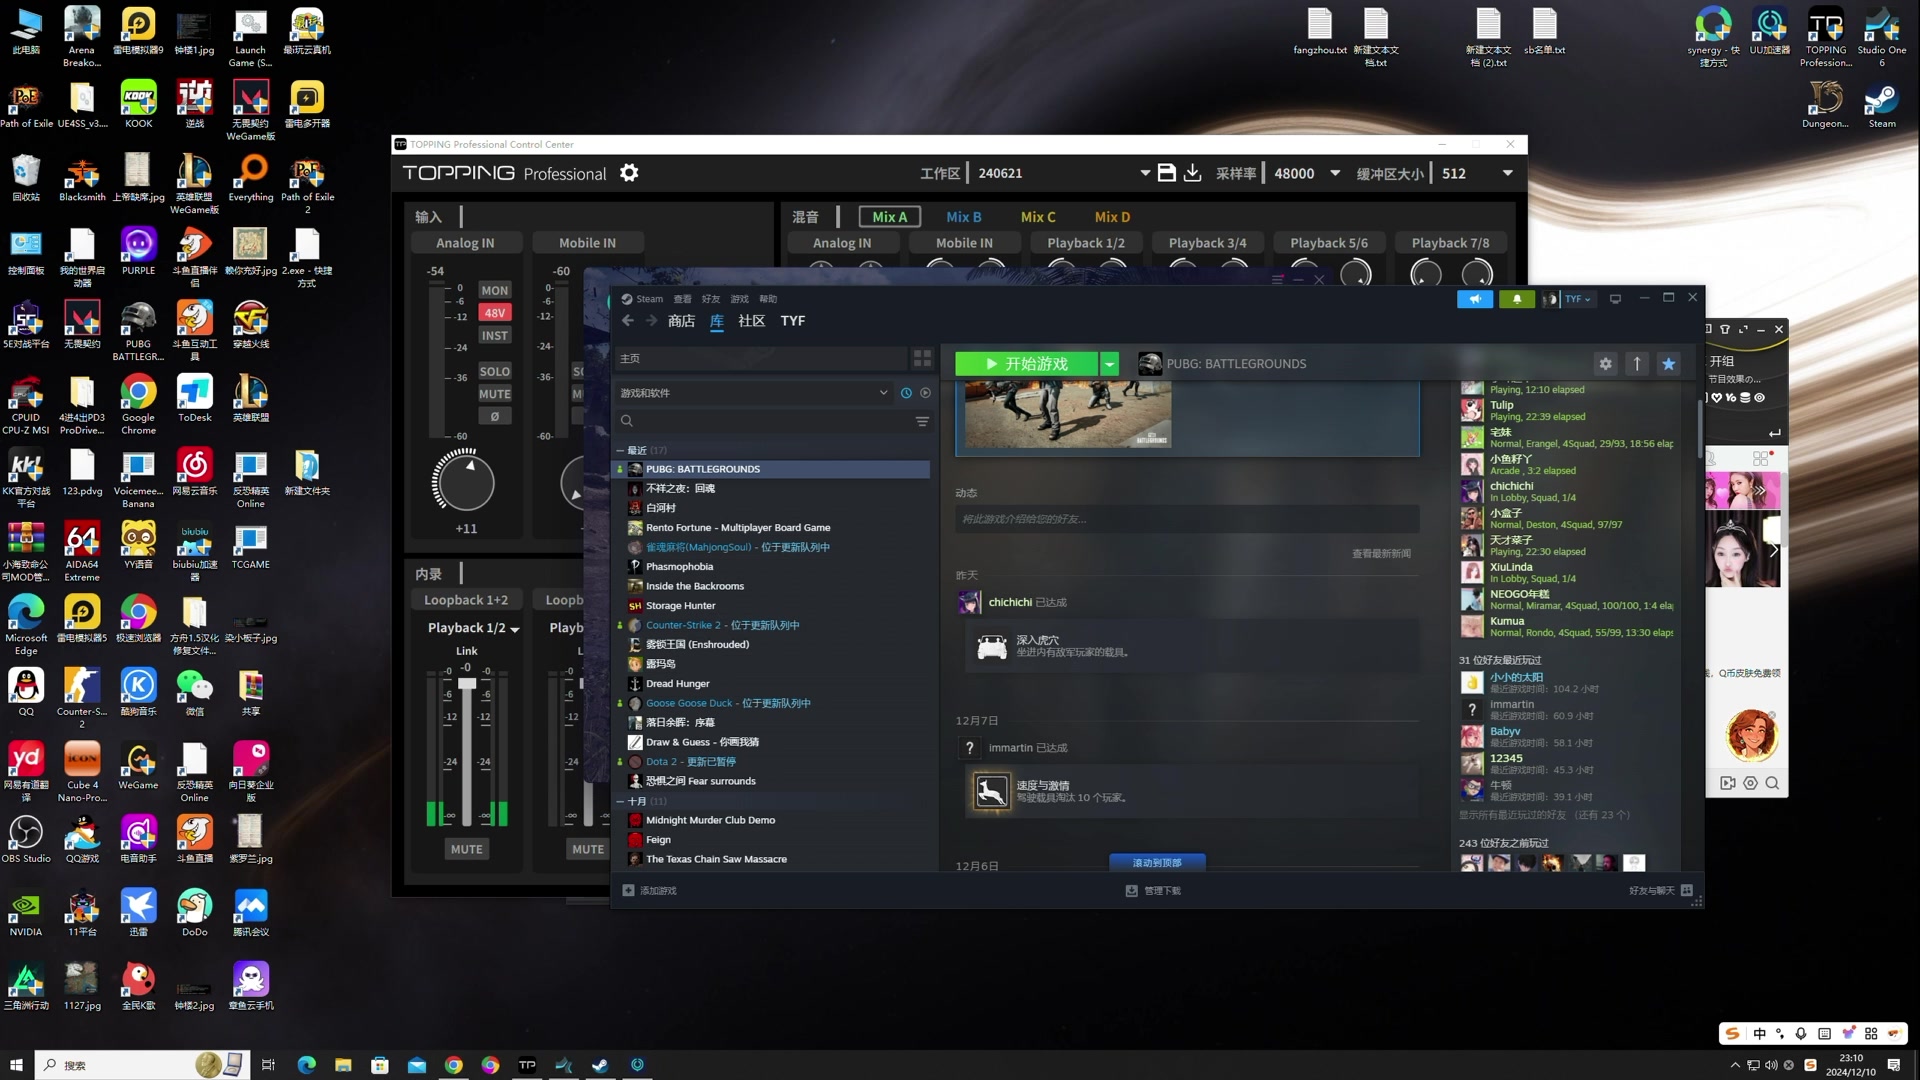The height and width of the screenshot is (1080, 1920).
Task: Click TOPPING workspace import download icon
Action: pyautogui.click(x=1193, y=173)
